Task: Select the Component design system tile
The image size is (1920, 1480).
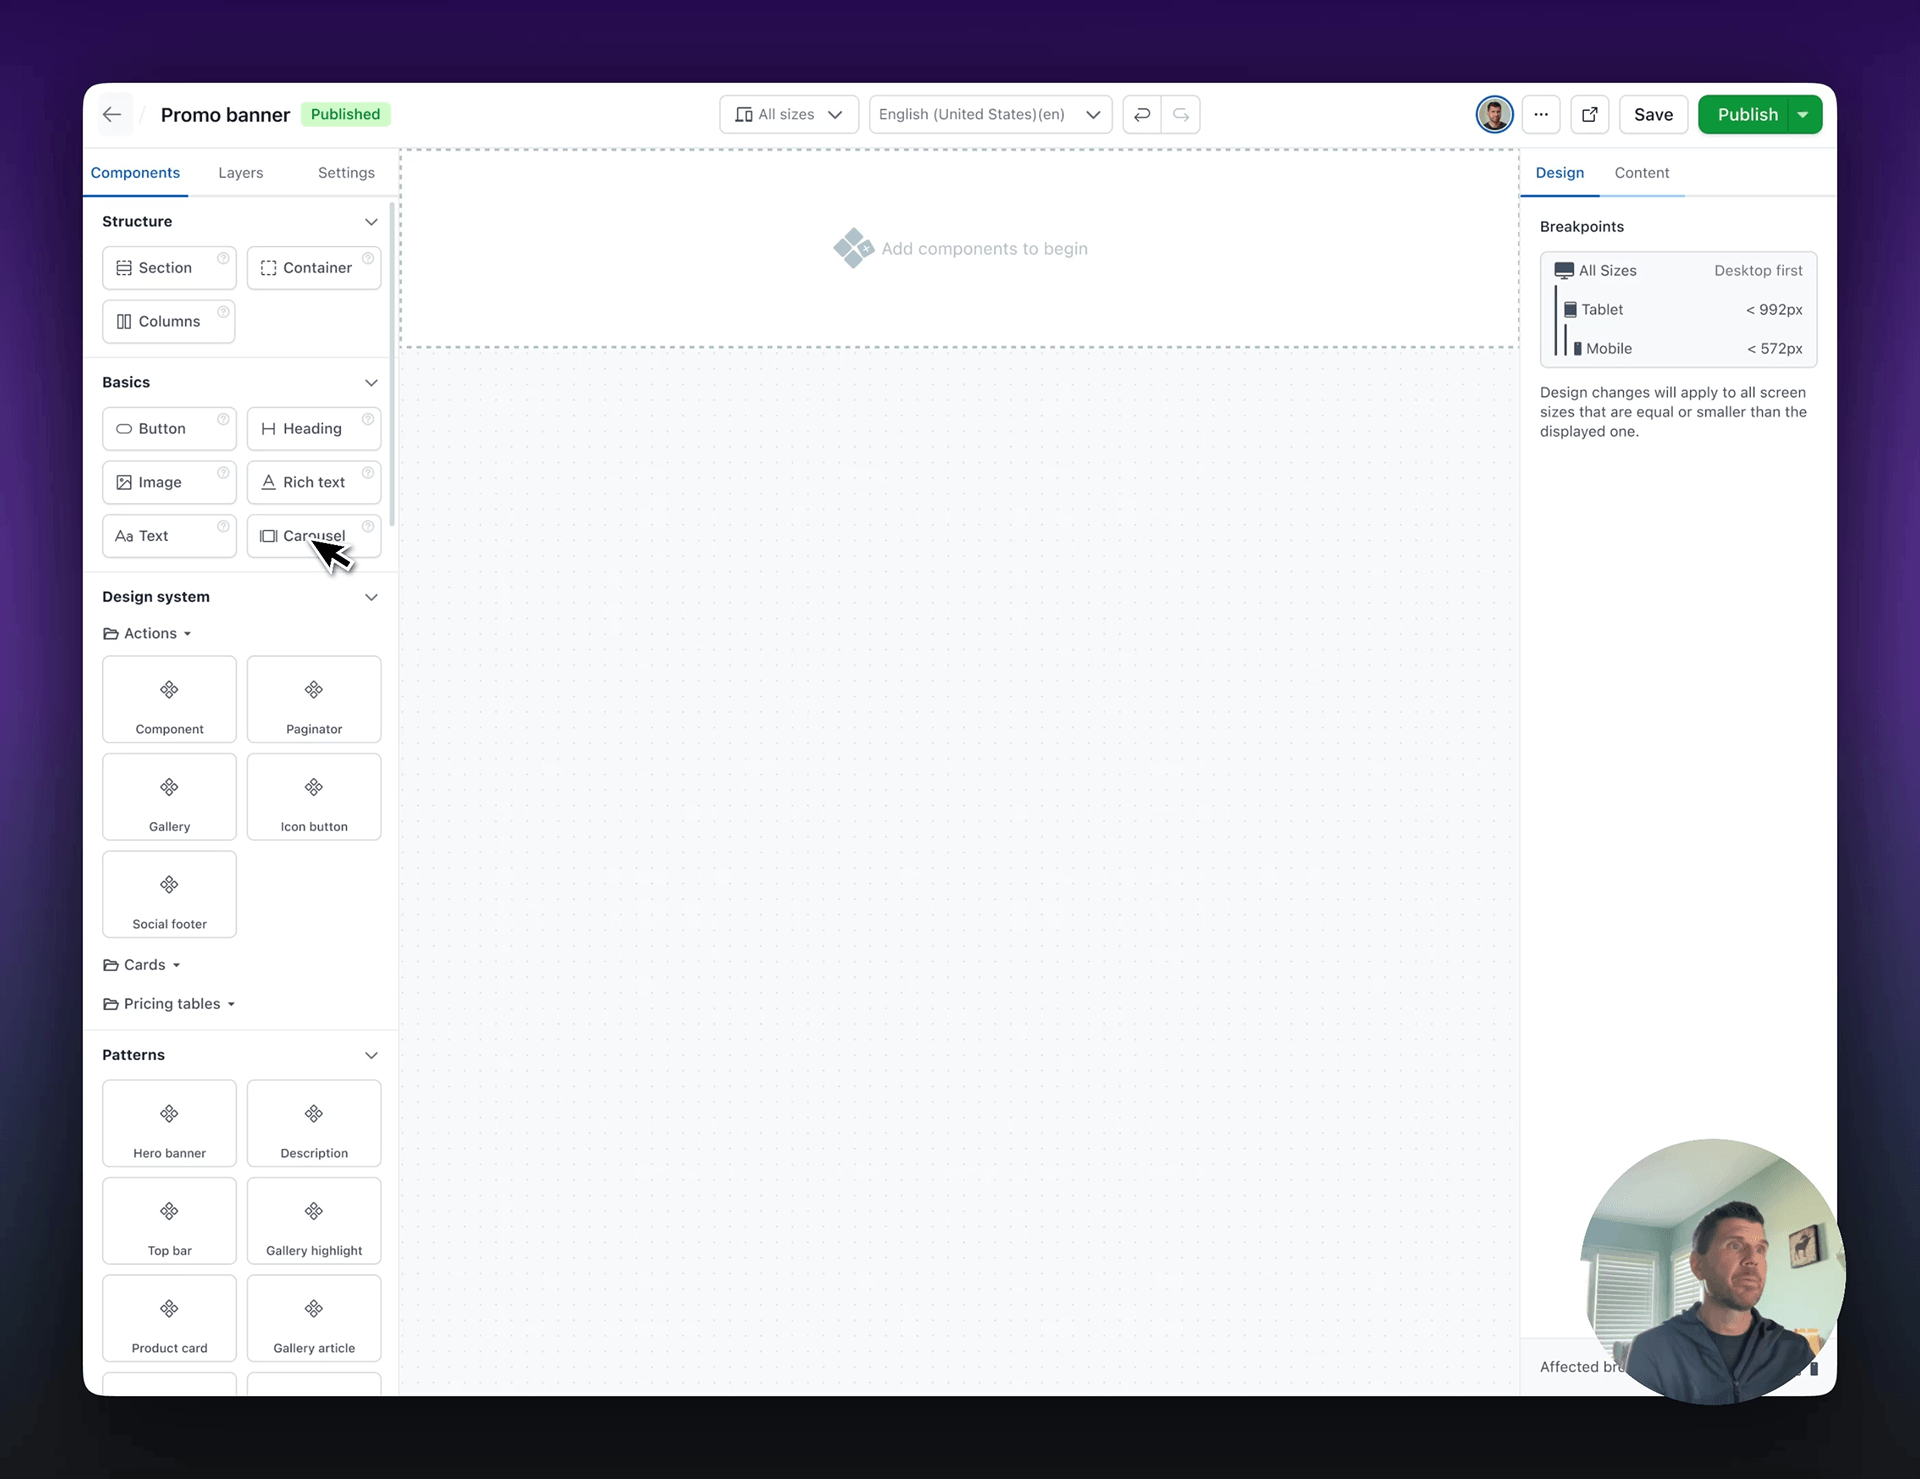Action: tap(169, 699)
